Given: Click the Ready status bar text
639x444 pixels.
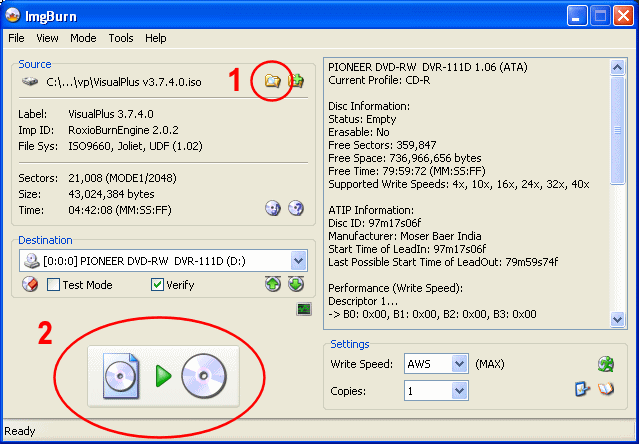Looking at the screenshot, I should point(20,431).
